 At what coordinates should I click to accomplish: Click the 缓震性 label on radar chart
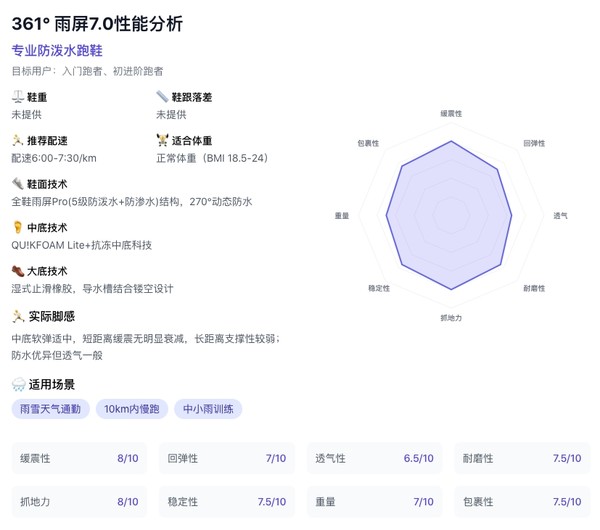coord(451,113)
